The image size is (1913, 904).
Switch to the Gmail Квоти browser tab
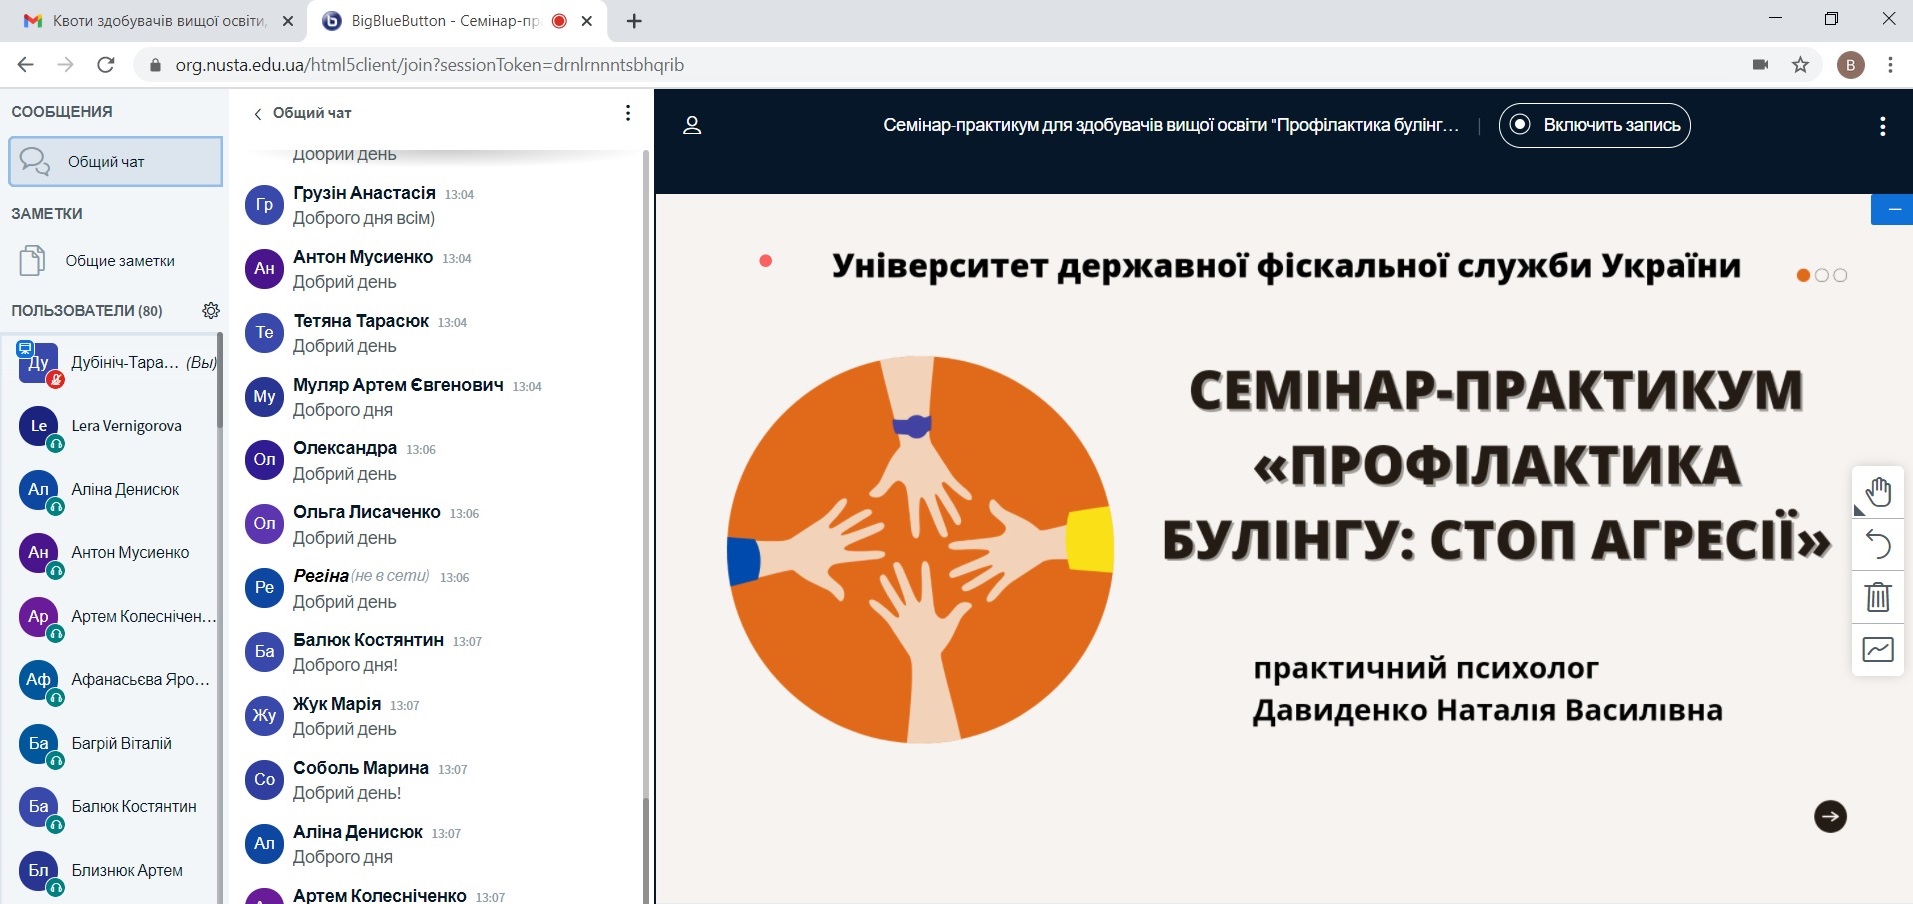pos(158,21)
